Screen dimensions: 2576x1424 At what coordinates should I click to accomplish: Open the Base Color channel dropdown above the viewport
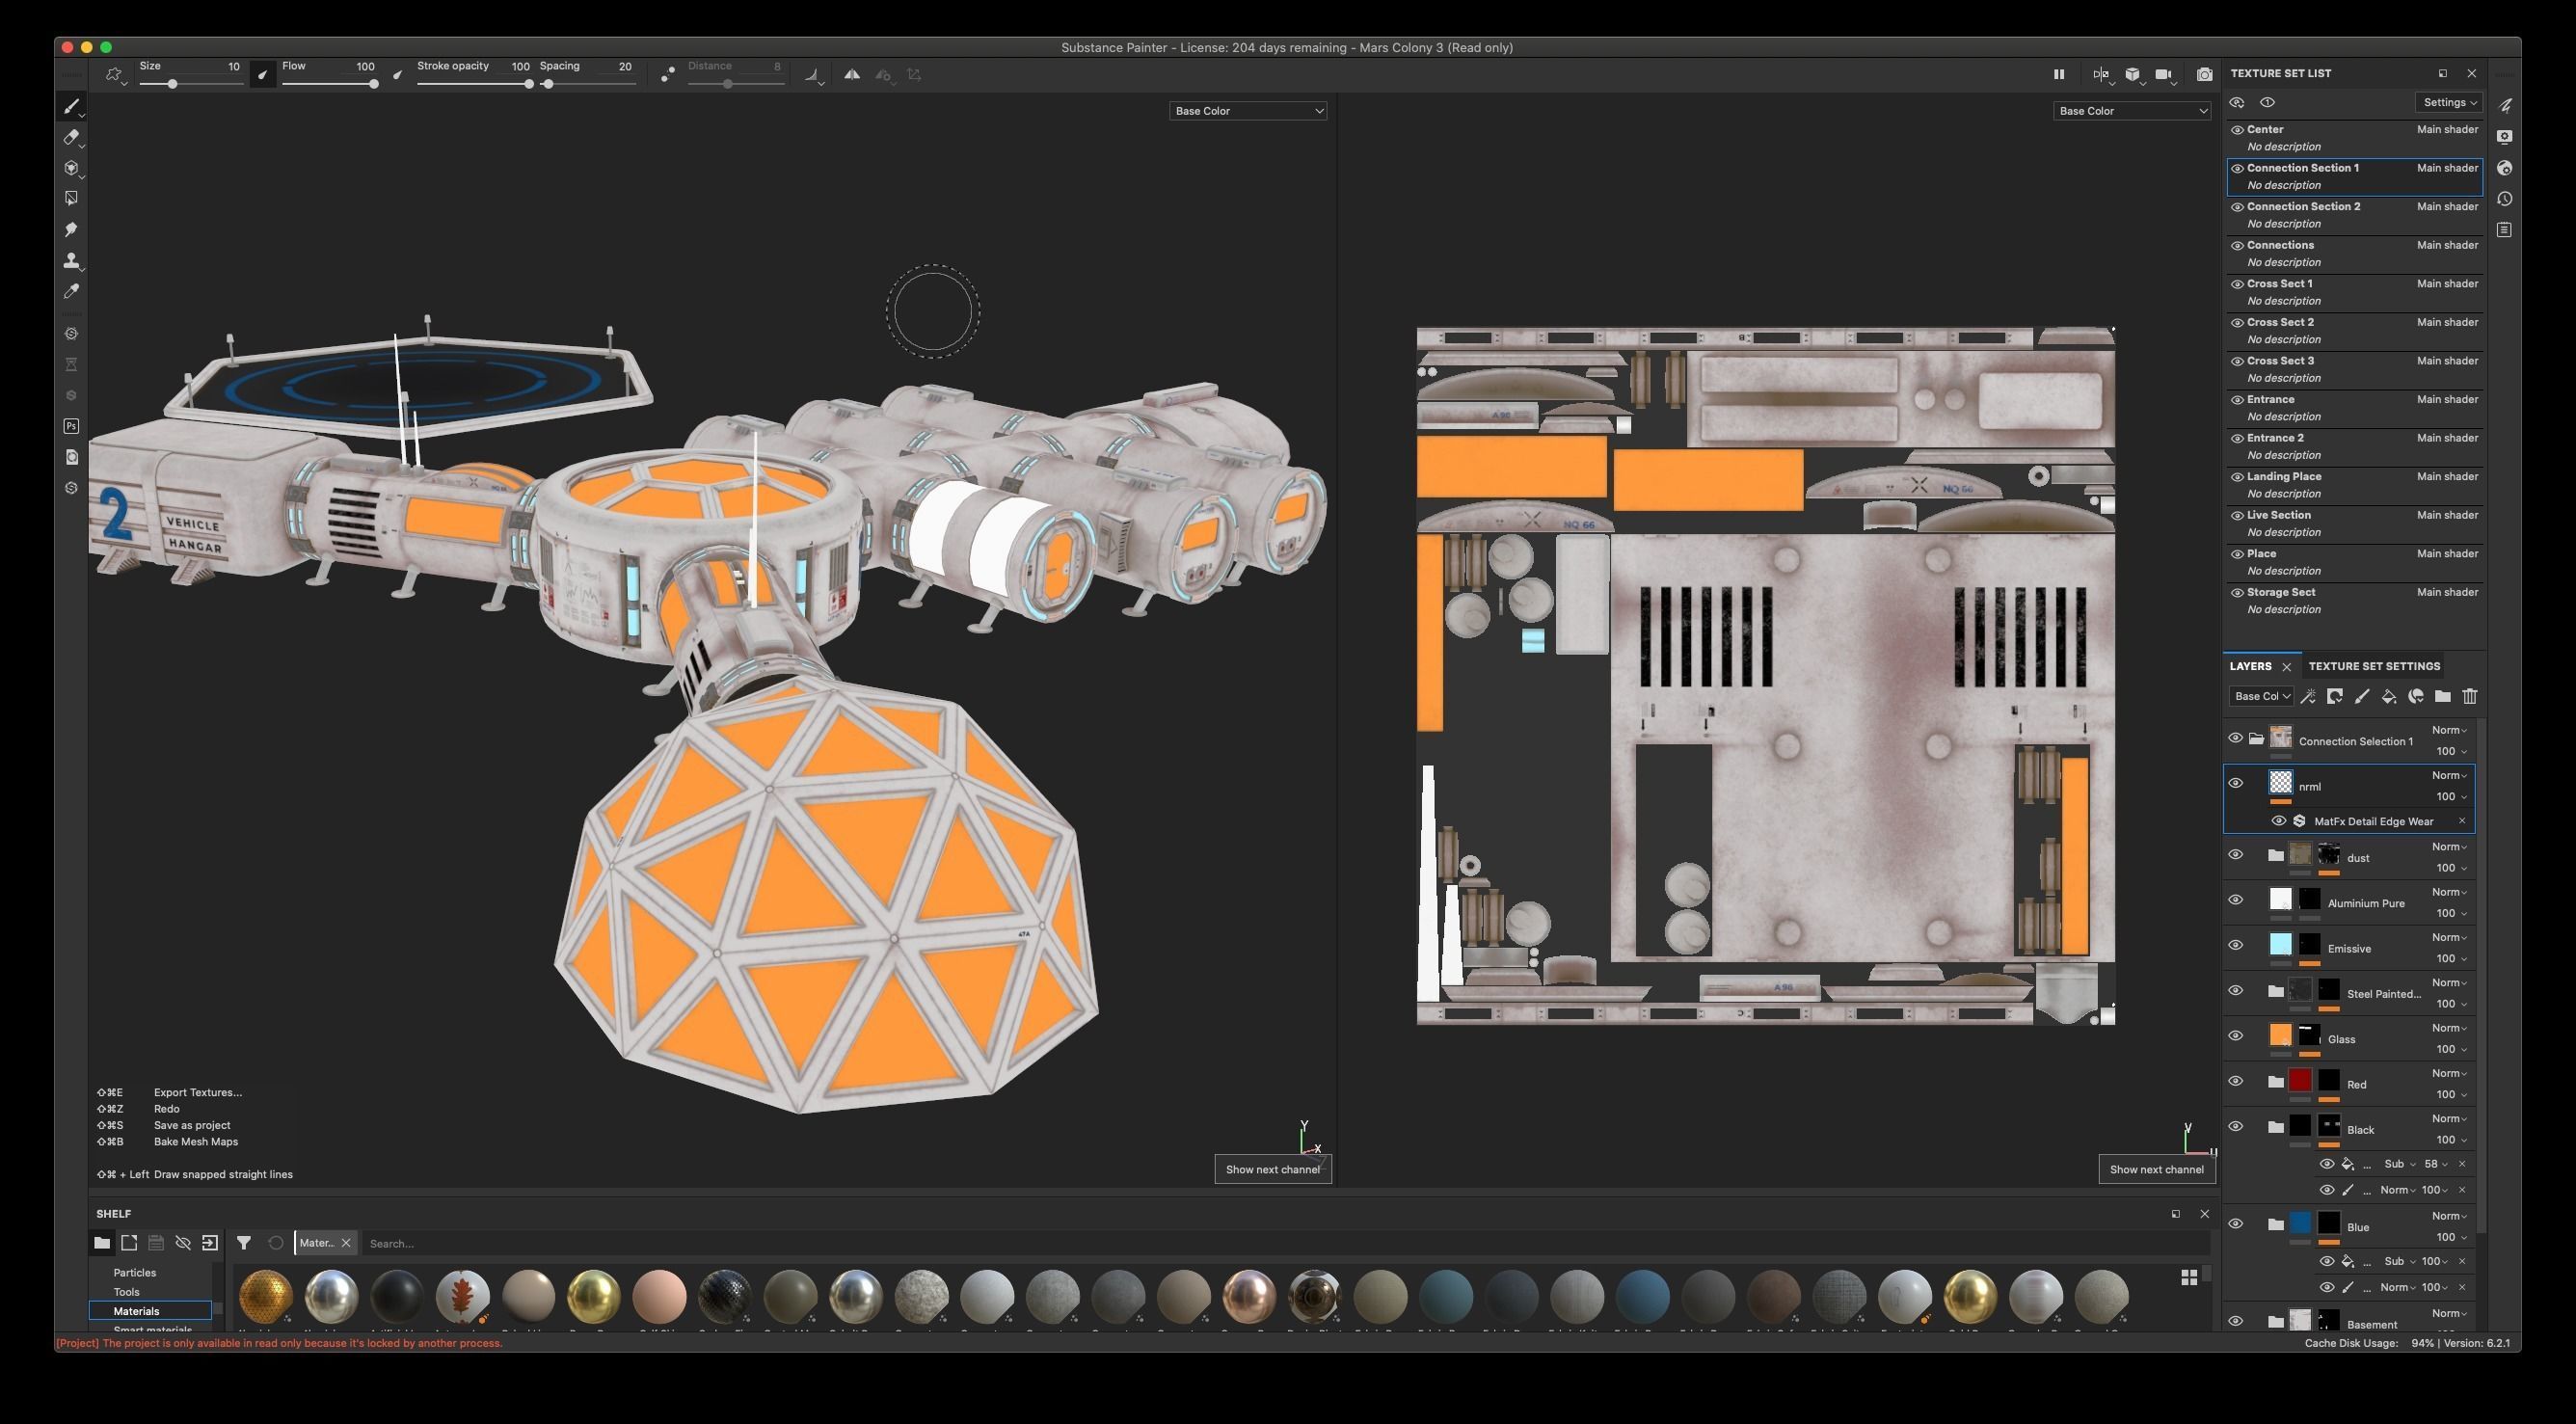pos(1248,110)
